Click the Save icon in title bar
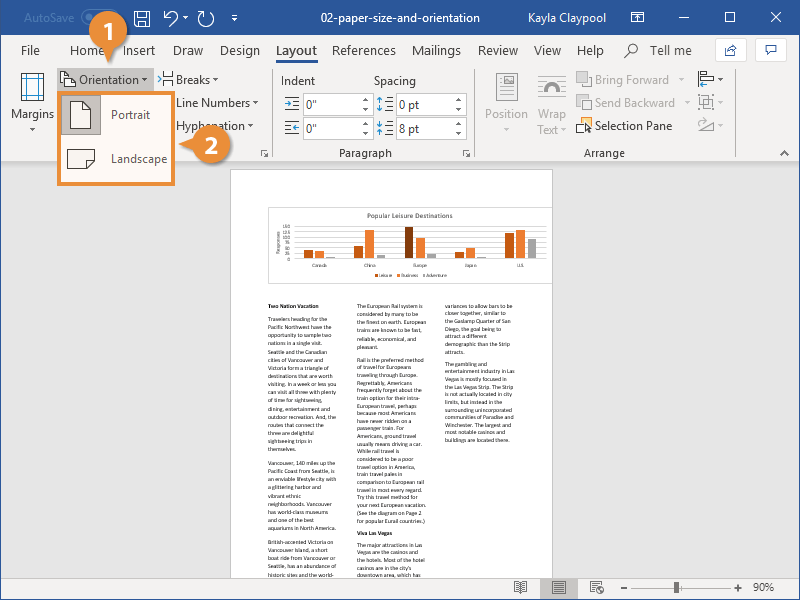 [x=141, y=18]
